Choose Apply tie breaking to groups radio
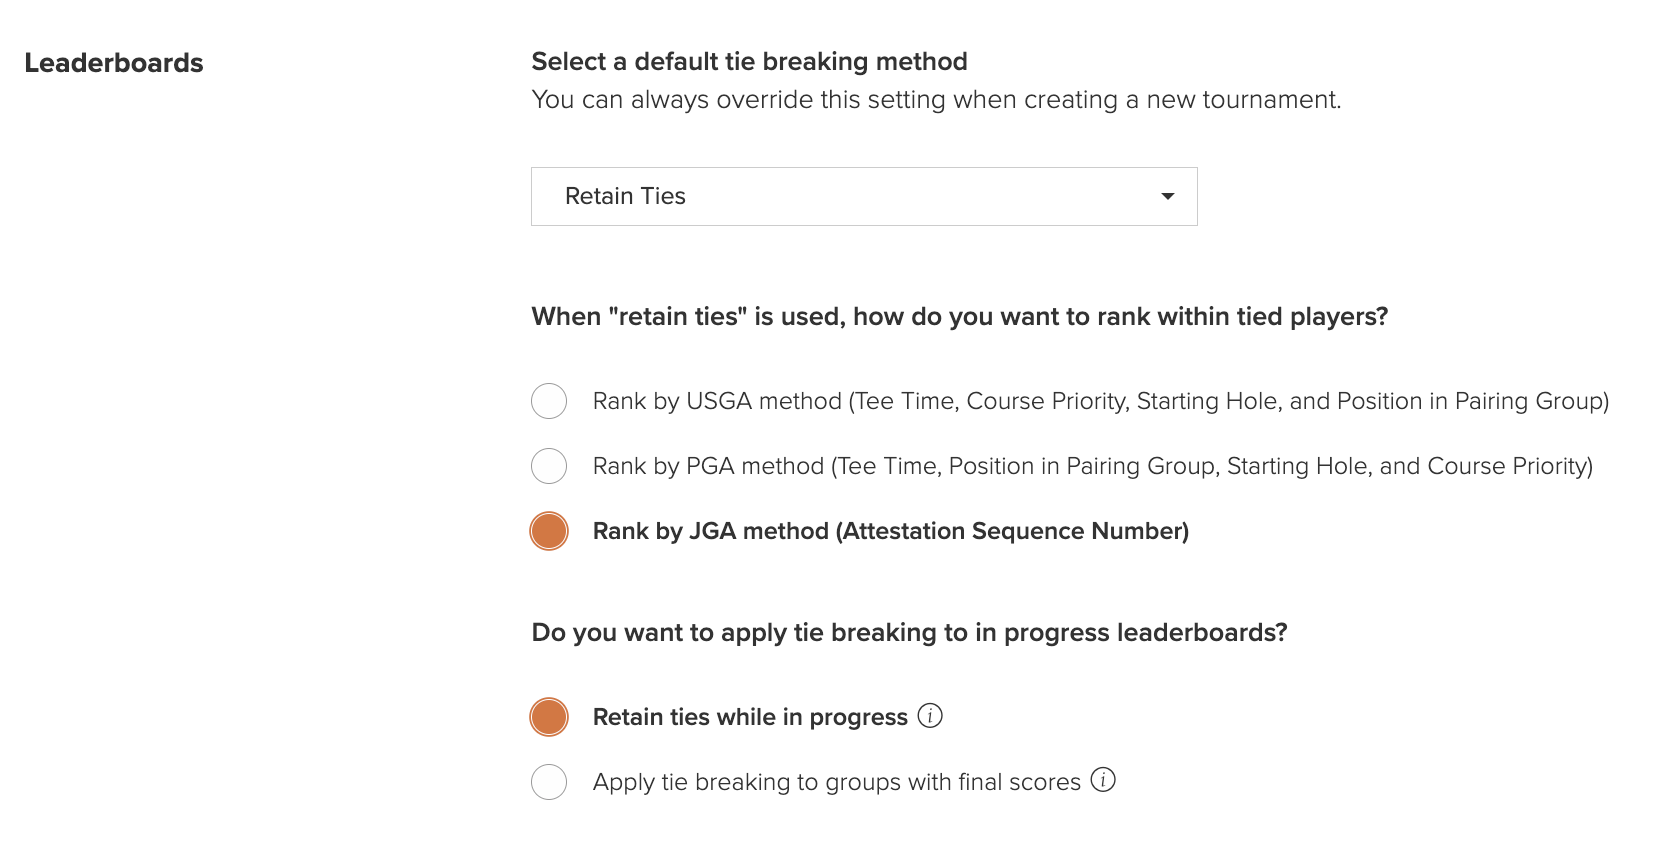 (549, 782)
